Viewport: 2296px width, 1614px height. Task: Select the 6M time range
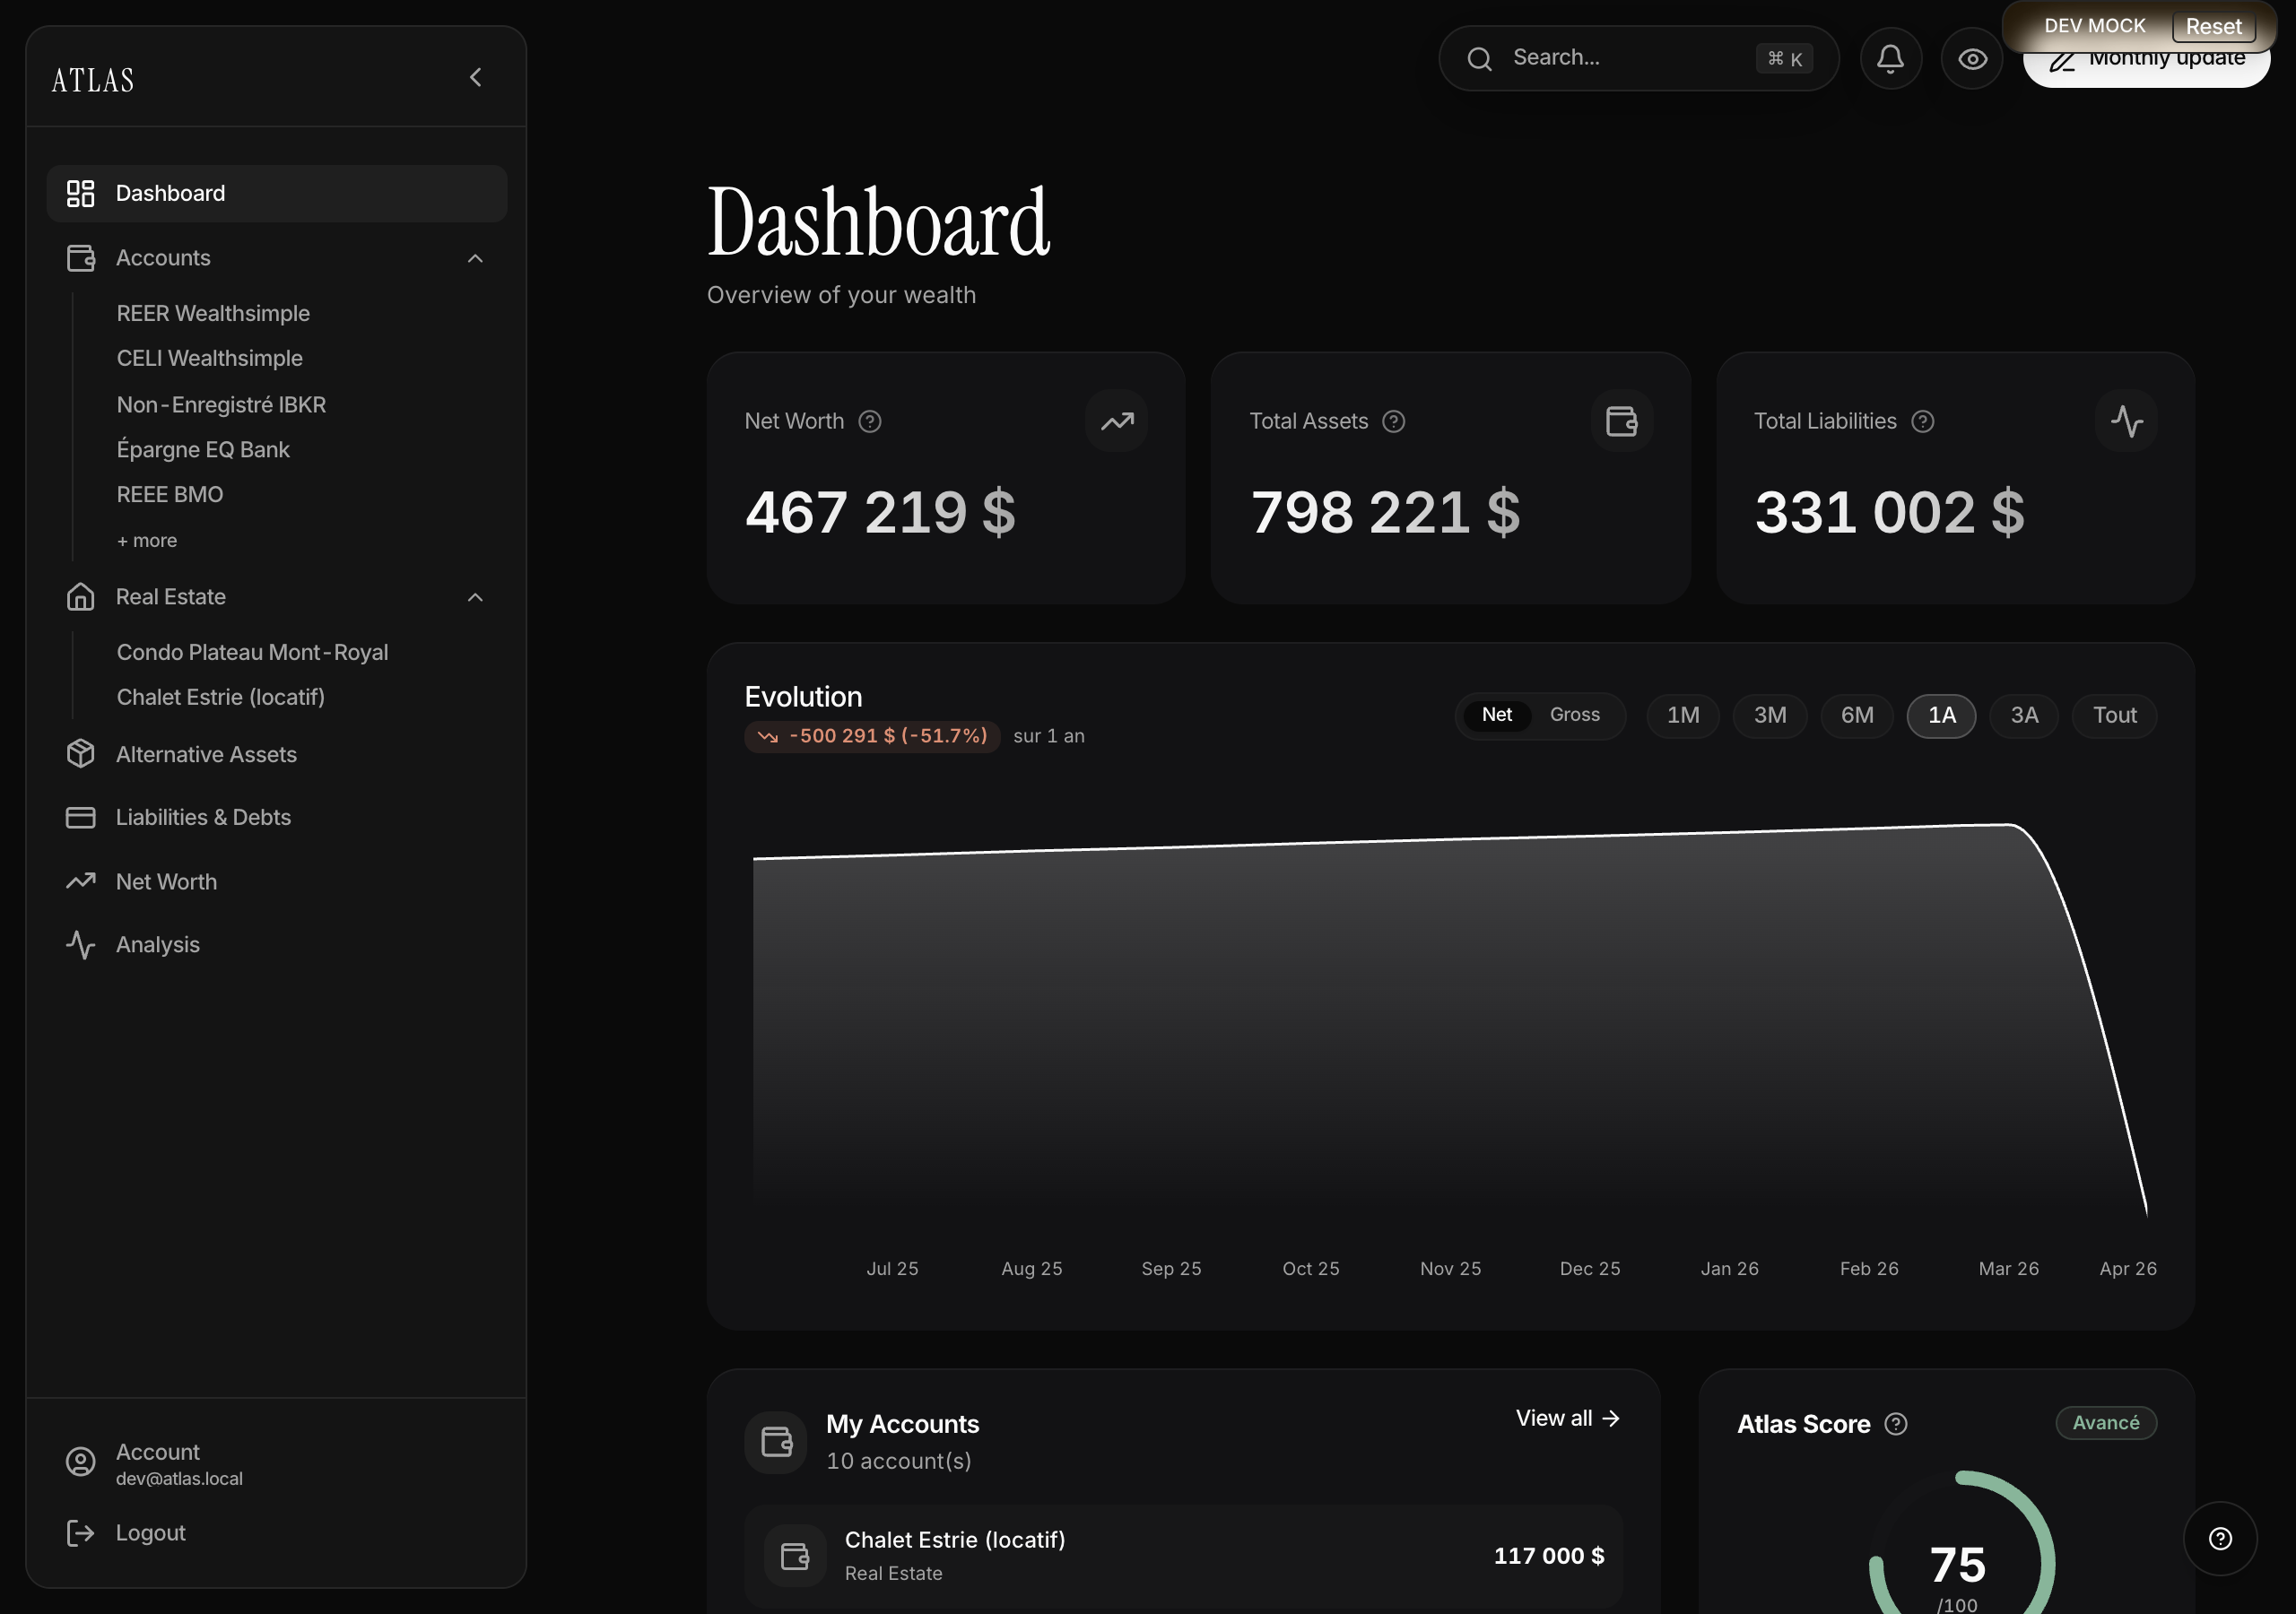1857,715
